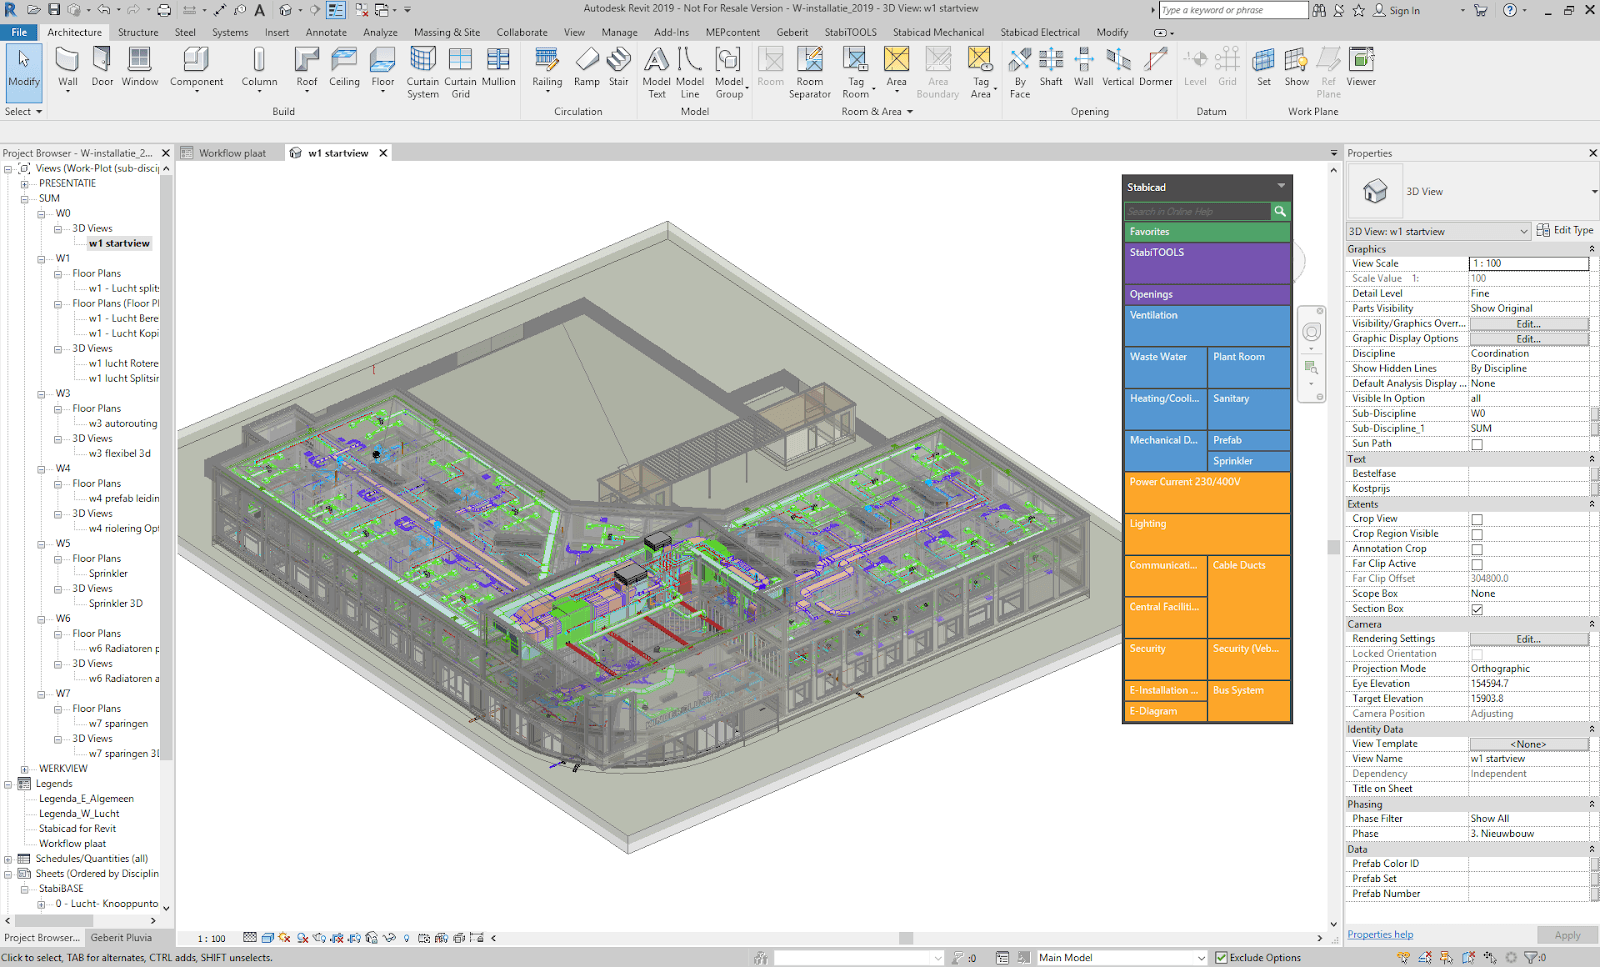Open the rendering dialog from view control bar
This screenshot has width=1600, height=967.
click(318, 938)
